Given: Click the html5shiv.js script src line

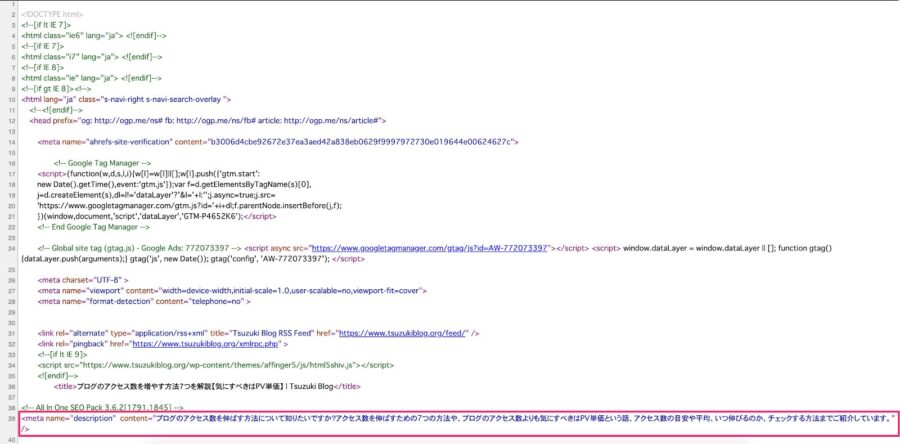Looking at the screenshot, I should click(x=216, y=365).
